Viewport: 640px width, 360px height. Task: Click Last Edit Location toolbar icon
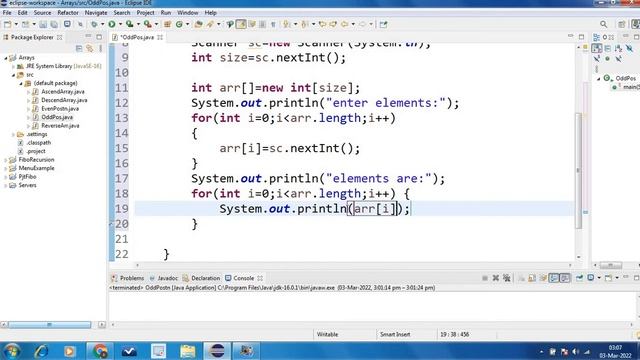tap(322, 24)
